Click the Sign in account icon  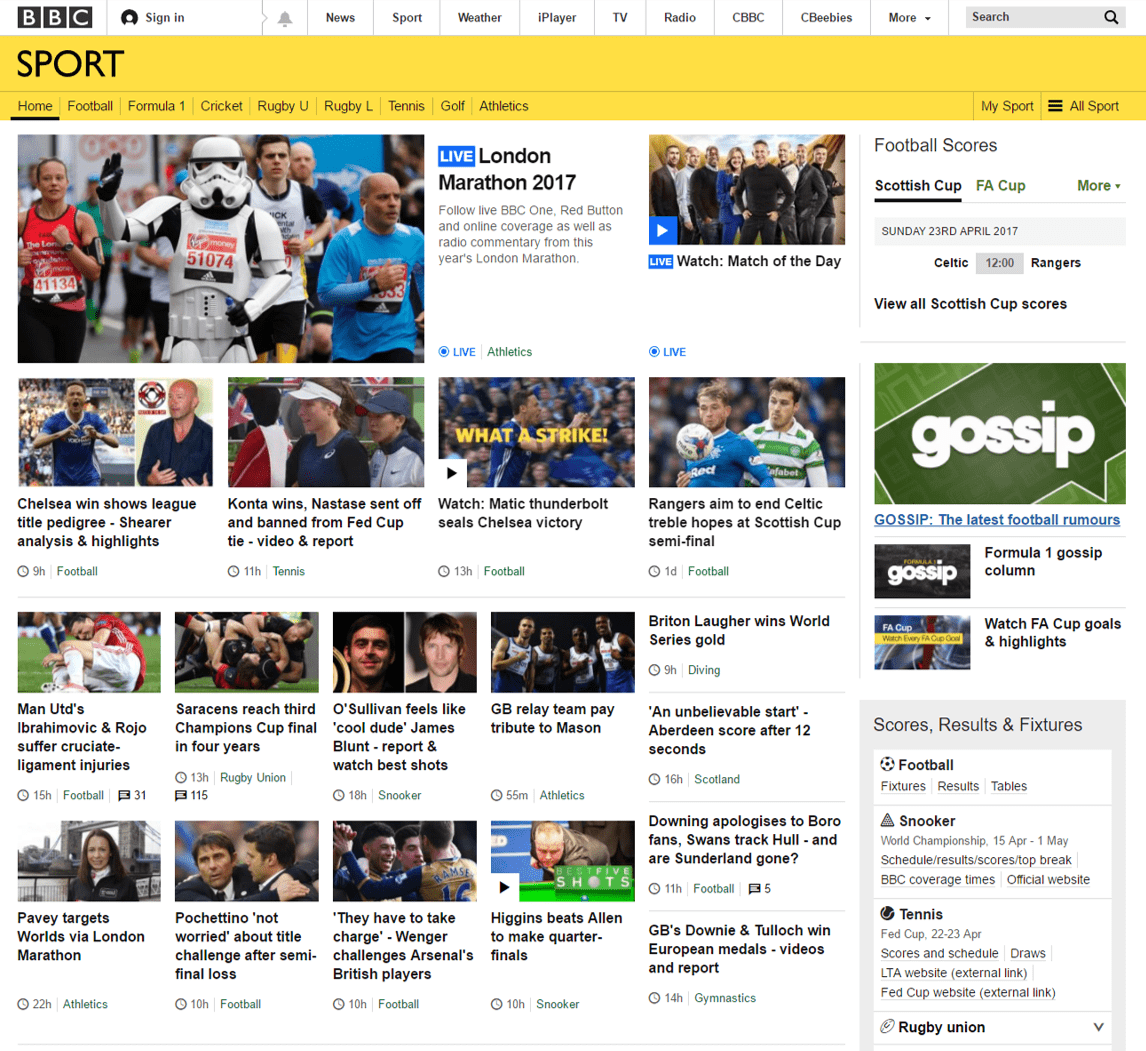(x=129, y=18)
